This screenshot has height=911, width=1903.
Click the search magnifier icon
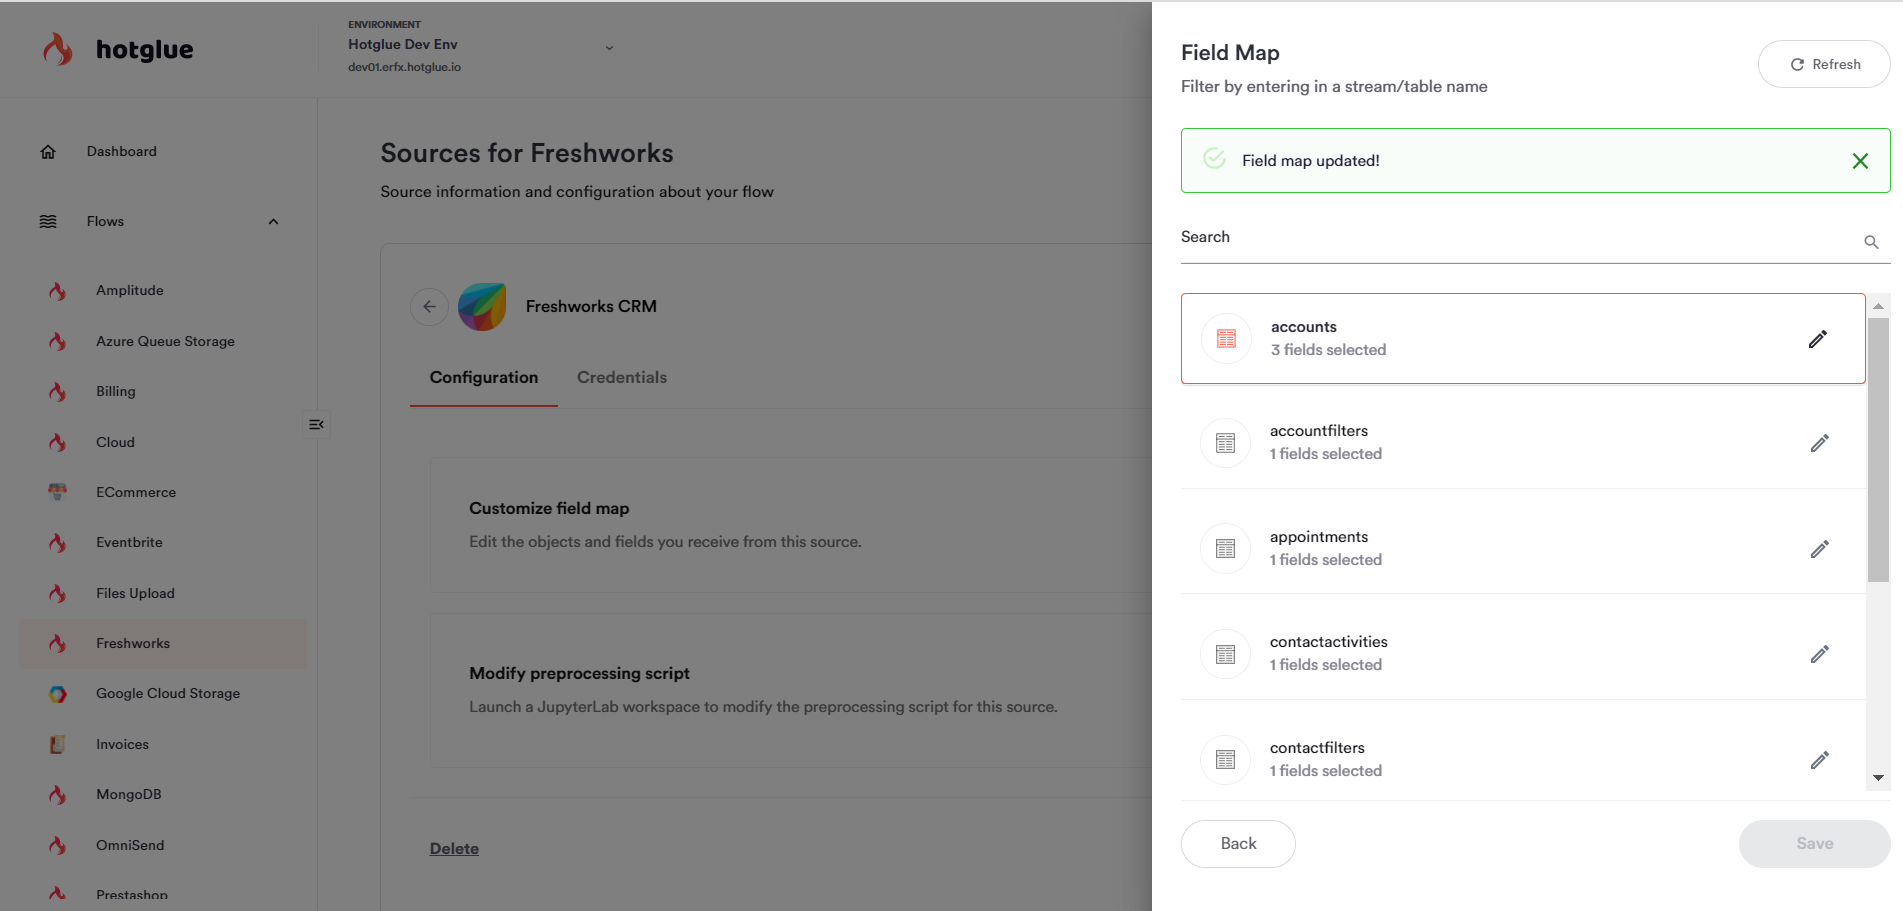(1871, 242)
